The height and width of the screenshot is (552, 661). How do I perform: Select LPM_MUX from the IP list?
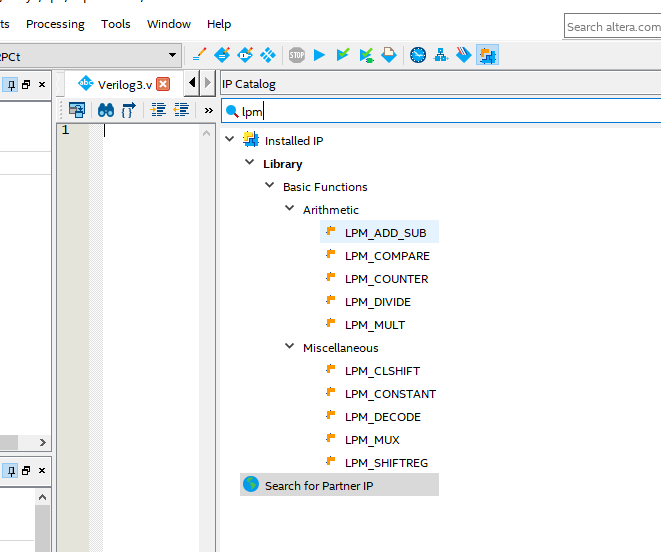[372, 440]
